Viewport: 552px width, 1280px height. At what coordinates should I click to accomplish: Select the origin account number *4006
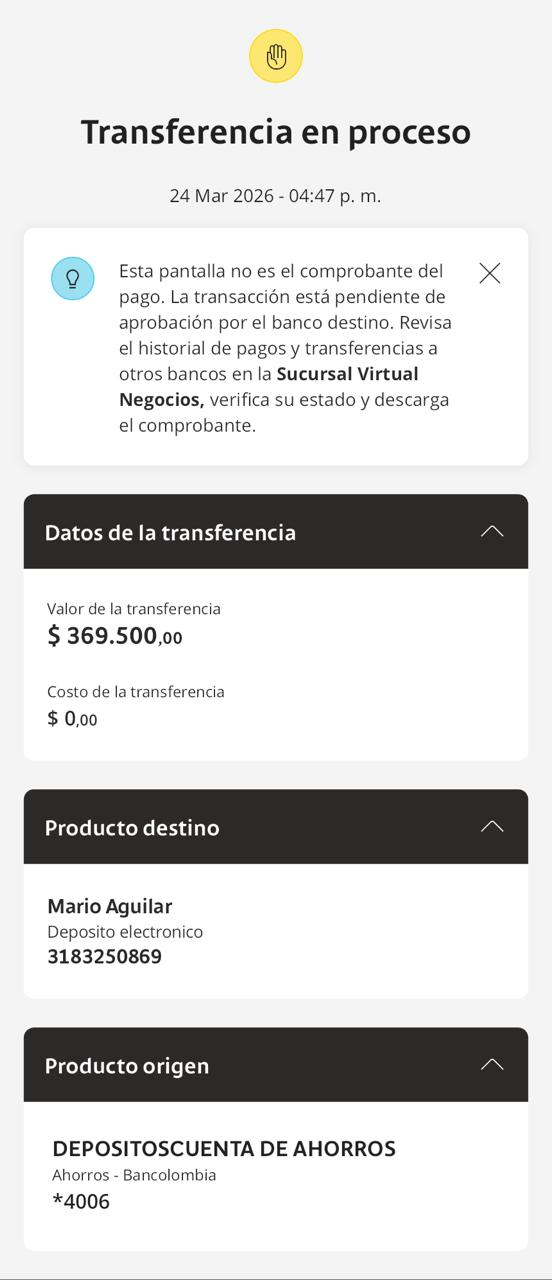pos(81,1201)
